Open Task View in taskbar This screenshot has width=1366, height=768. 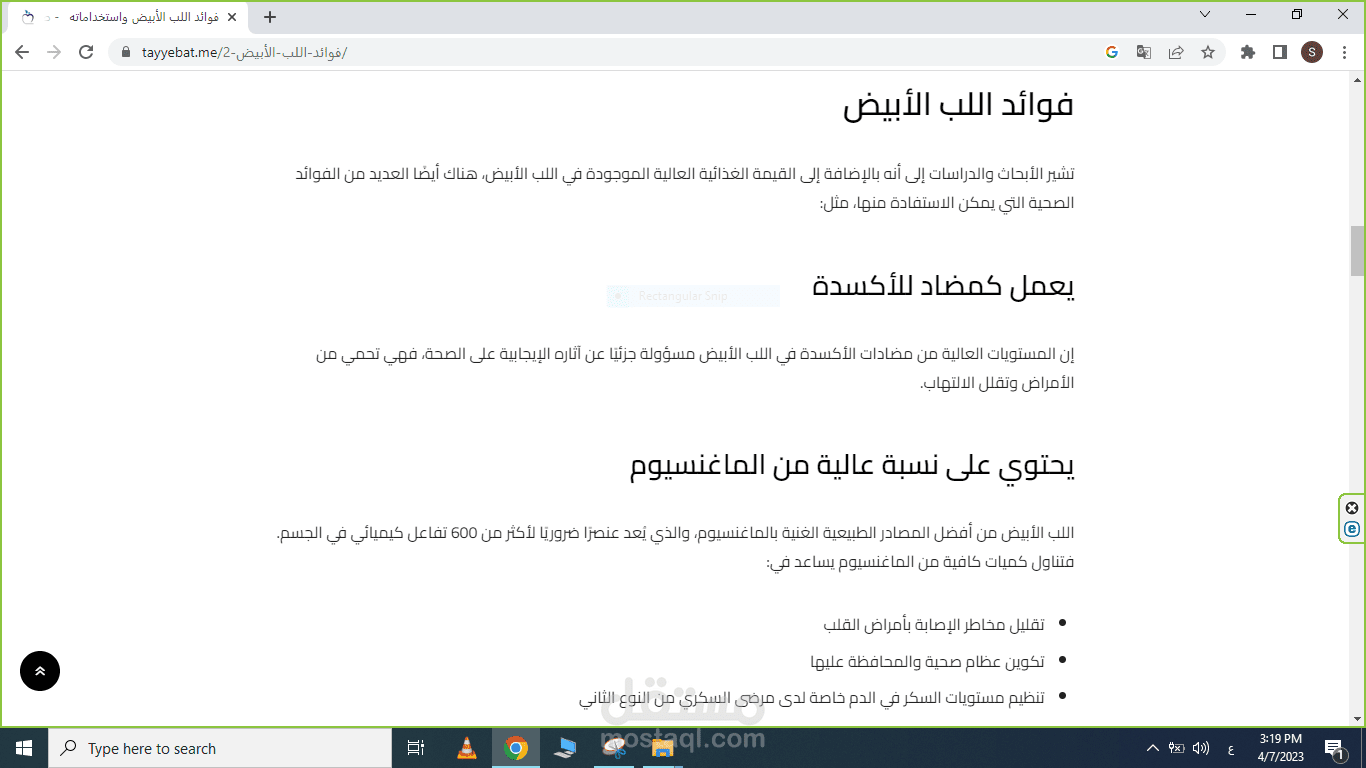417,748
